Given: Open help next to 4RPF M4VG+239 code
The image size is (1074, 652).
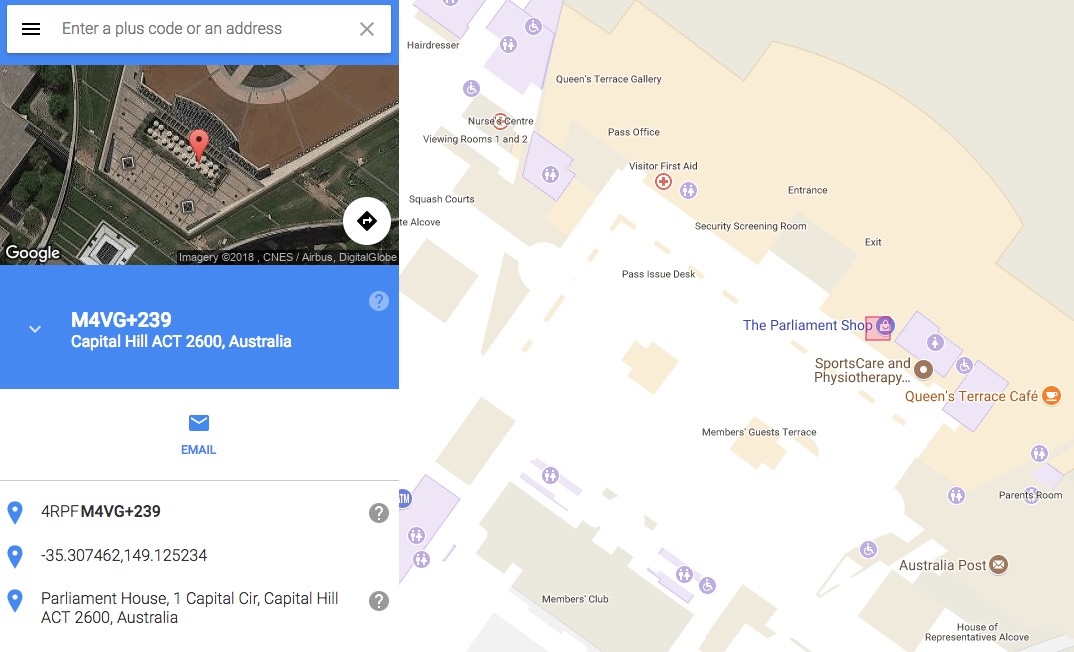Looking at the screenshot, I should [x=379, y=513].
